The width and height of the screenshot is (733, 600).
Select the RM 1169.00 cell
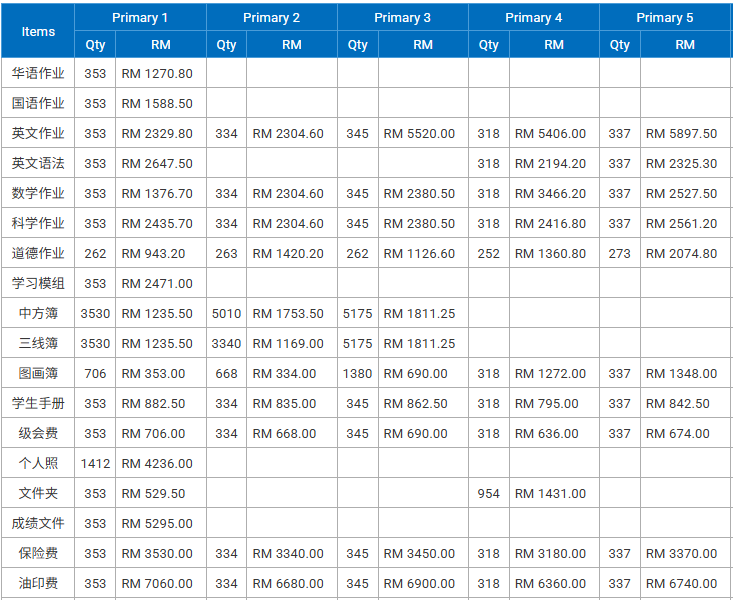coord(292,343)
